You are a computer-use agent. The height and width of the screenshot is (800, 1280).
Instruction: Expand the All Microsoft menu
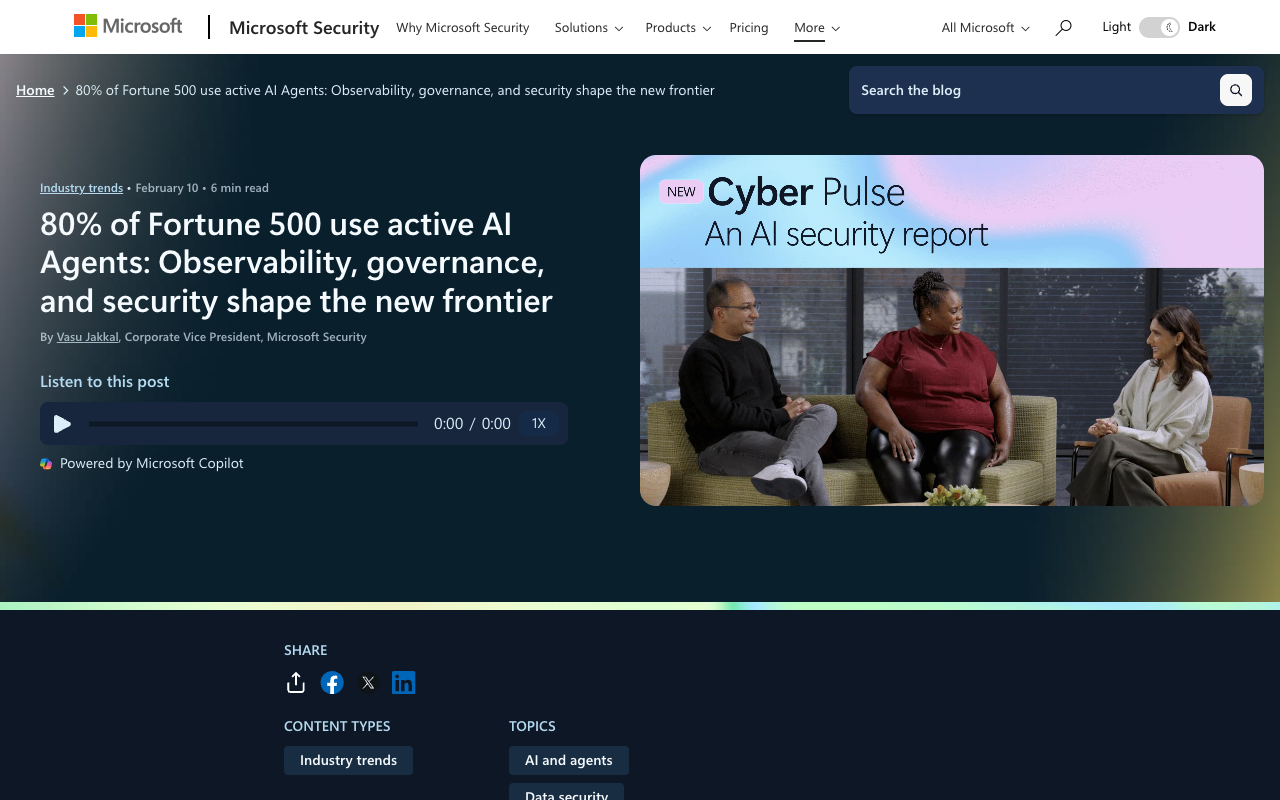point(985,28)
